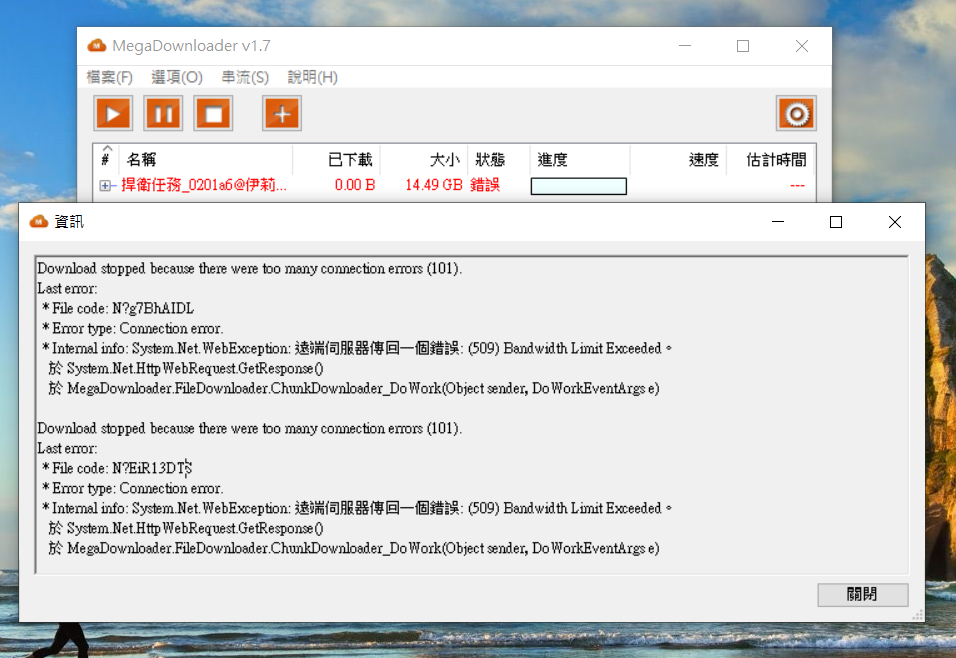The height and width of the screenshot is (658, 956).
Task: Sort by the 速度 column header
Action: (x=678, y=160)
